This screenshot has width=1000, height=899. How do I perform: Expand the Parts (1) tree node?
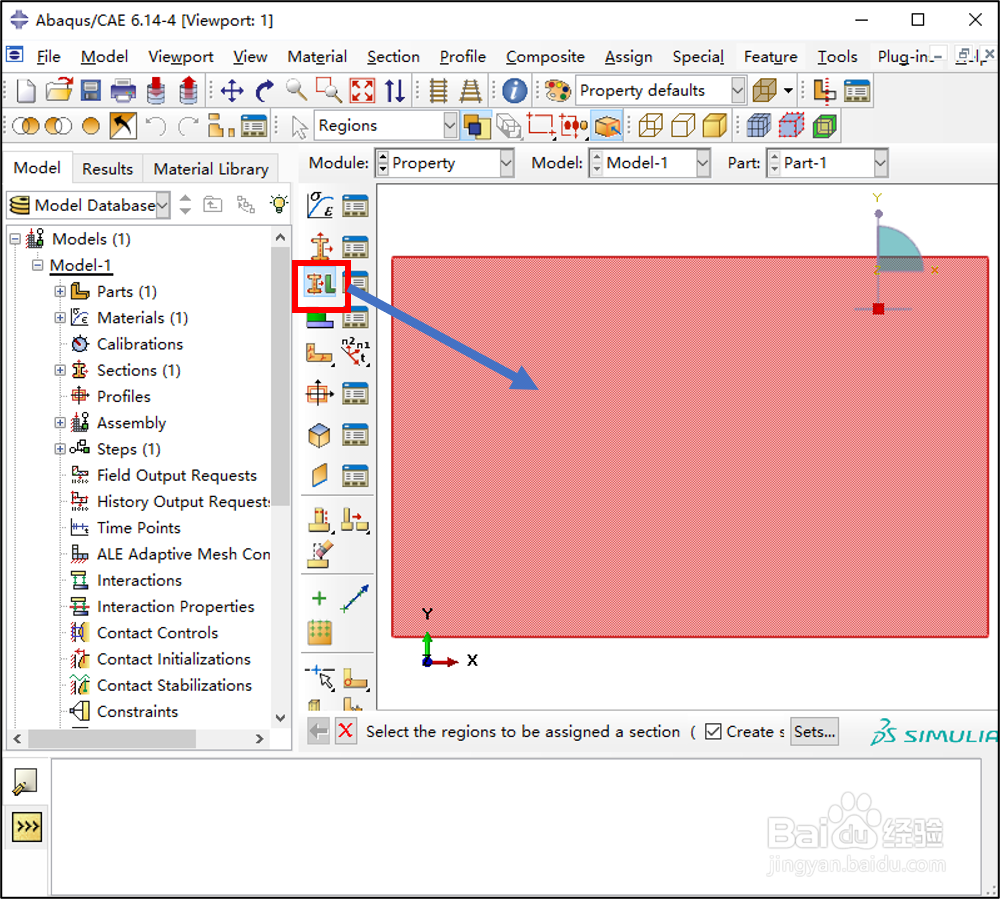(60, 291)
